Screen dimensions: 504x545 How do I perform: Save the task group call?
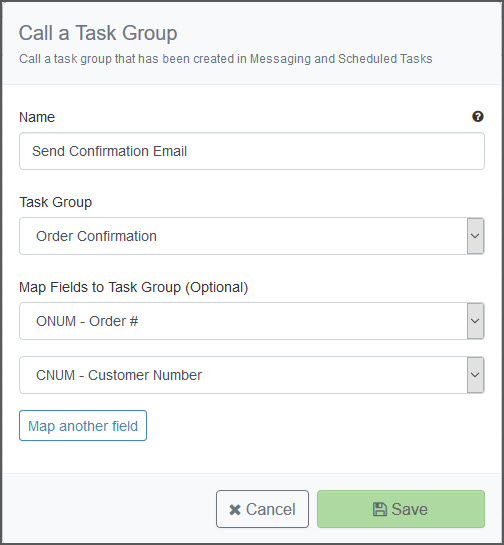pyautogui.click(x=401, y=509)
